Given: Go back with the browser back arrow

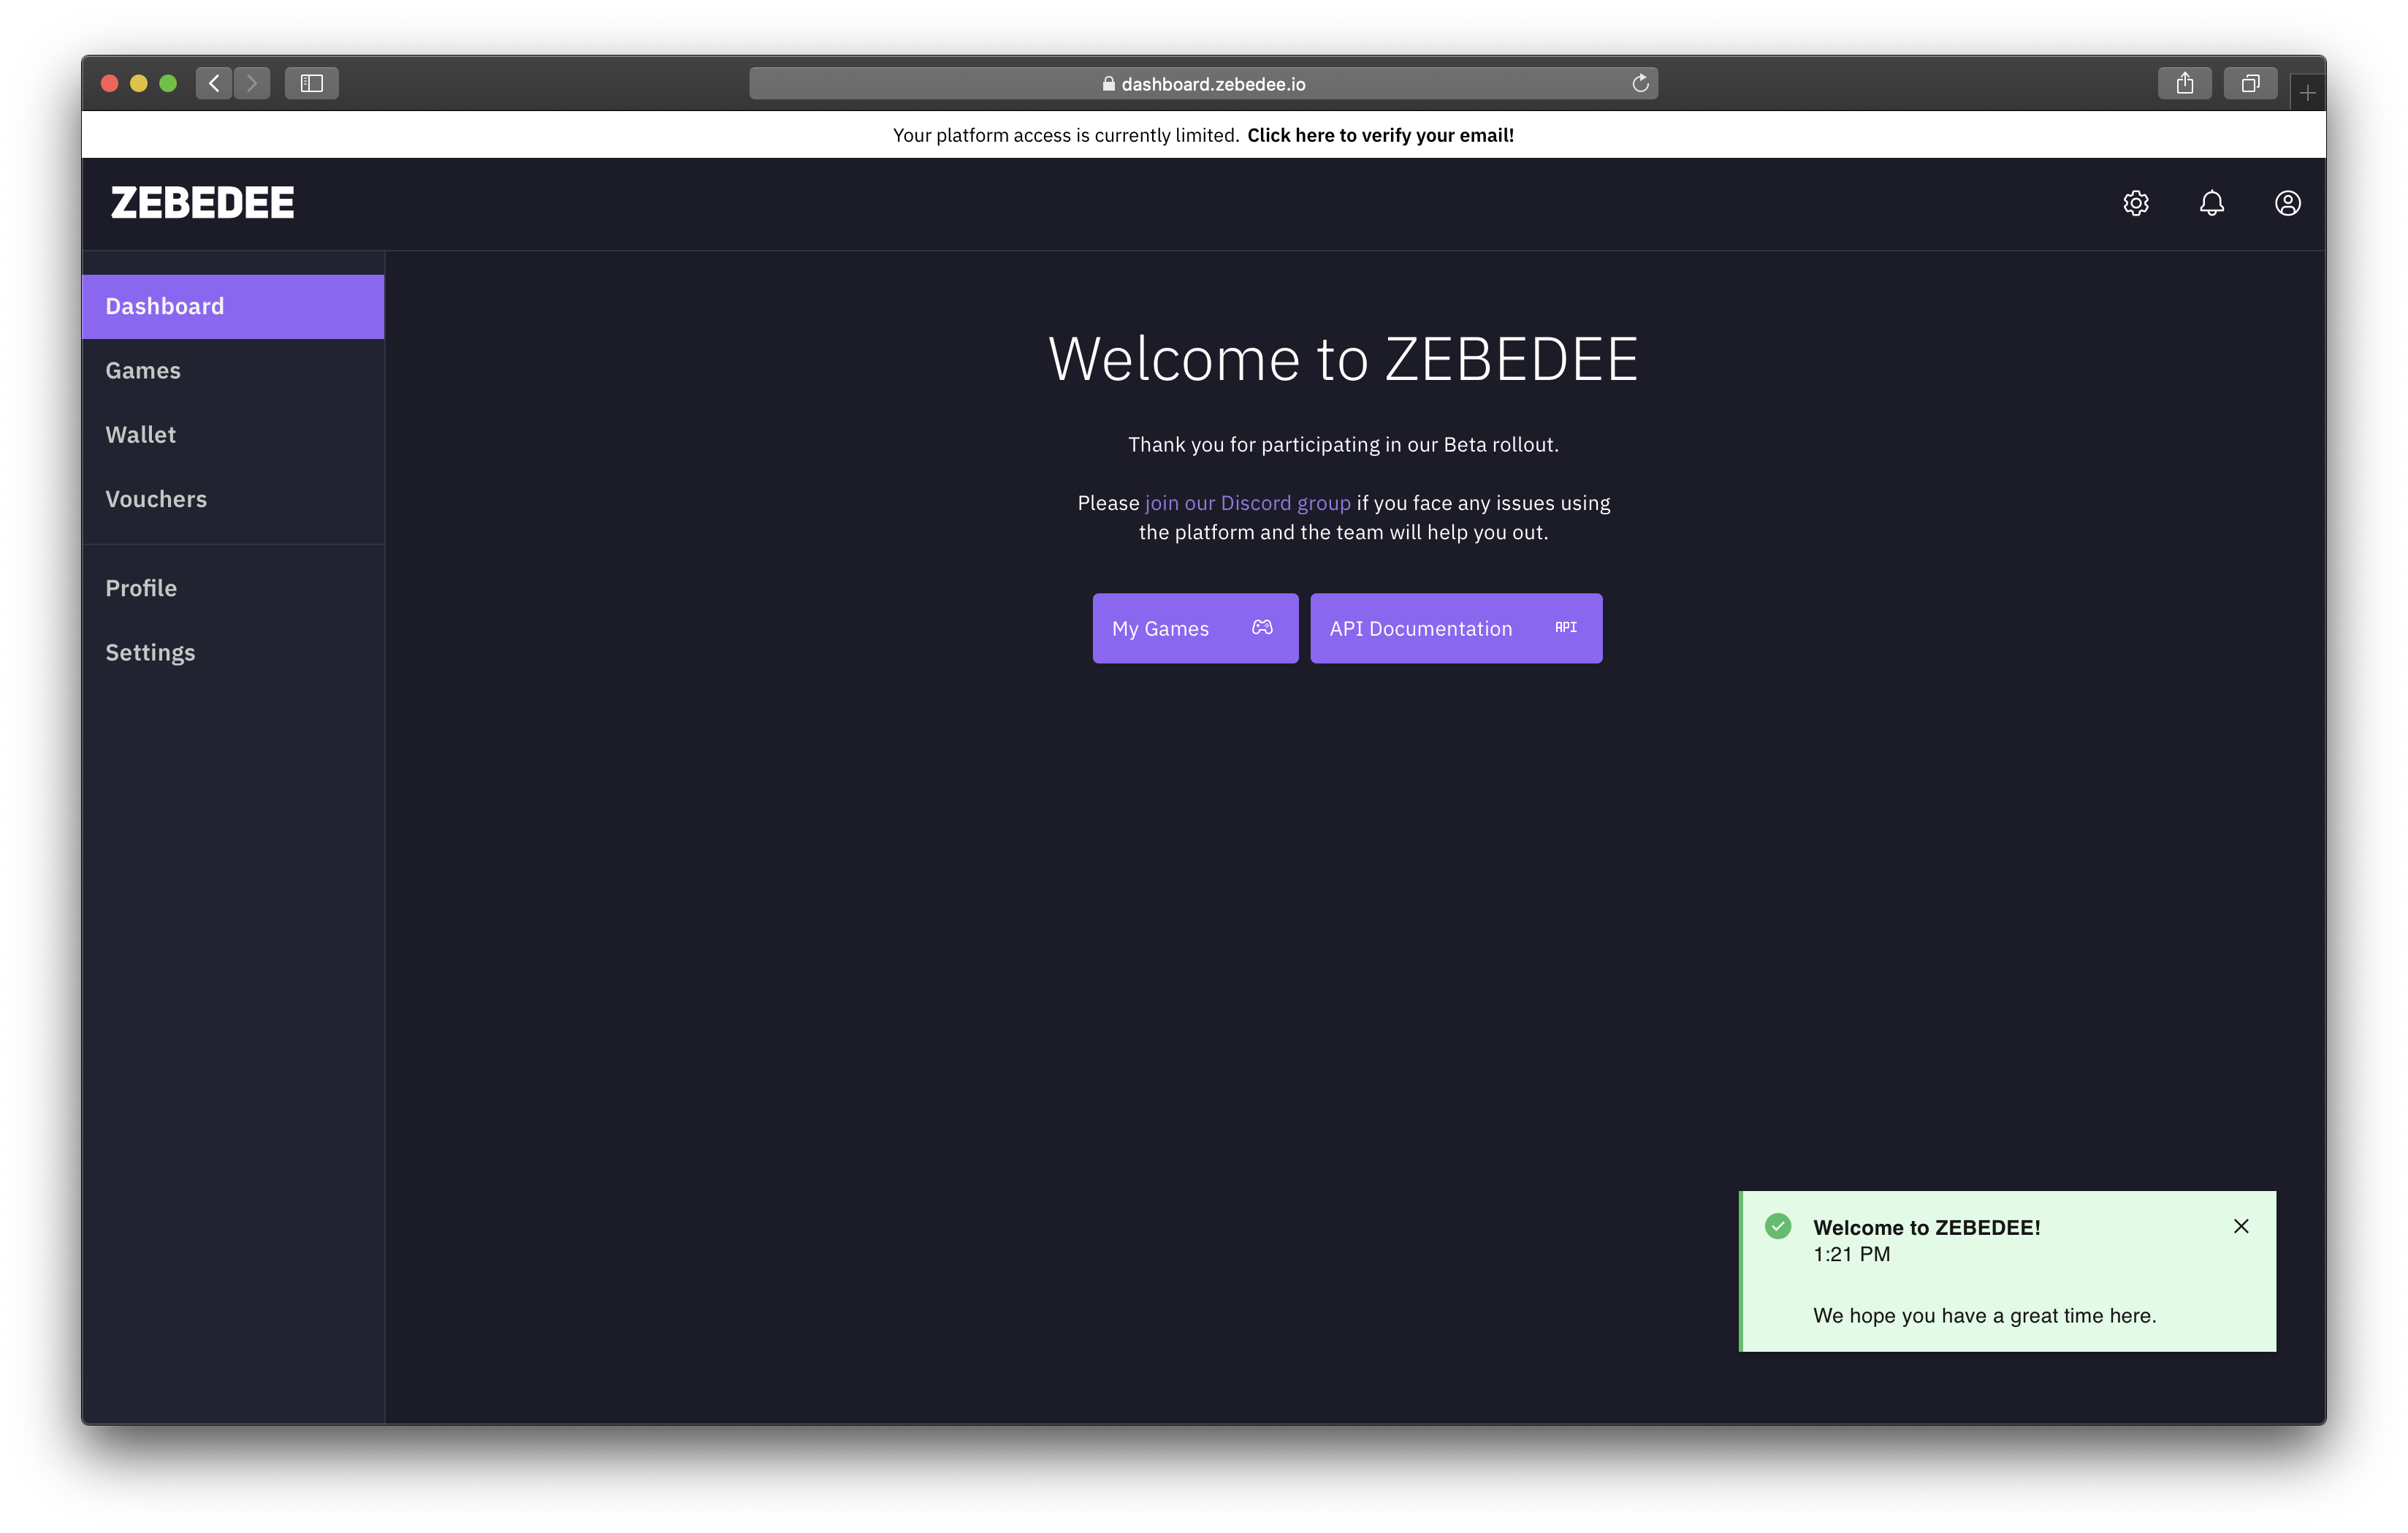Looking at the screenshot, I should 214,83.
